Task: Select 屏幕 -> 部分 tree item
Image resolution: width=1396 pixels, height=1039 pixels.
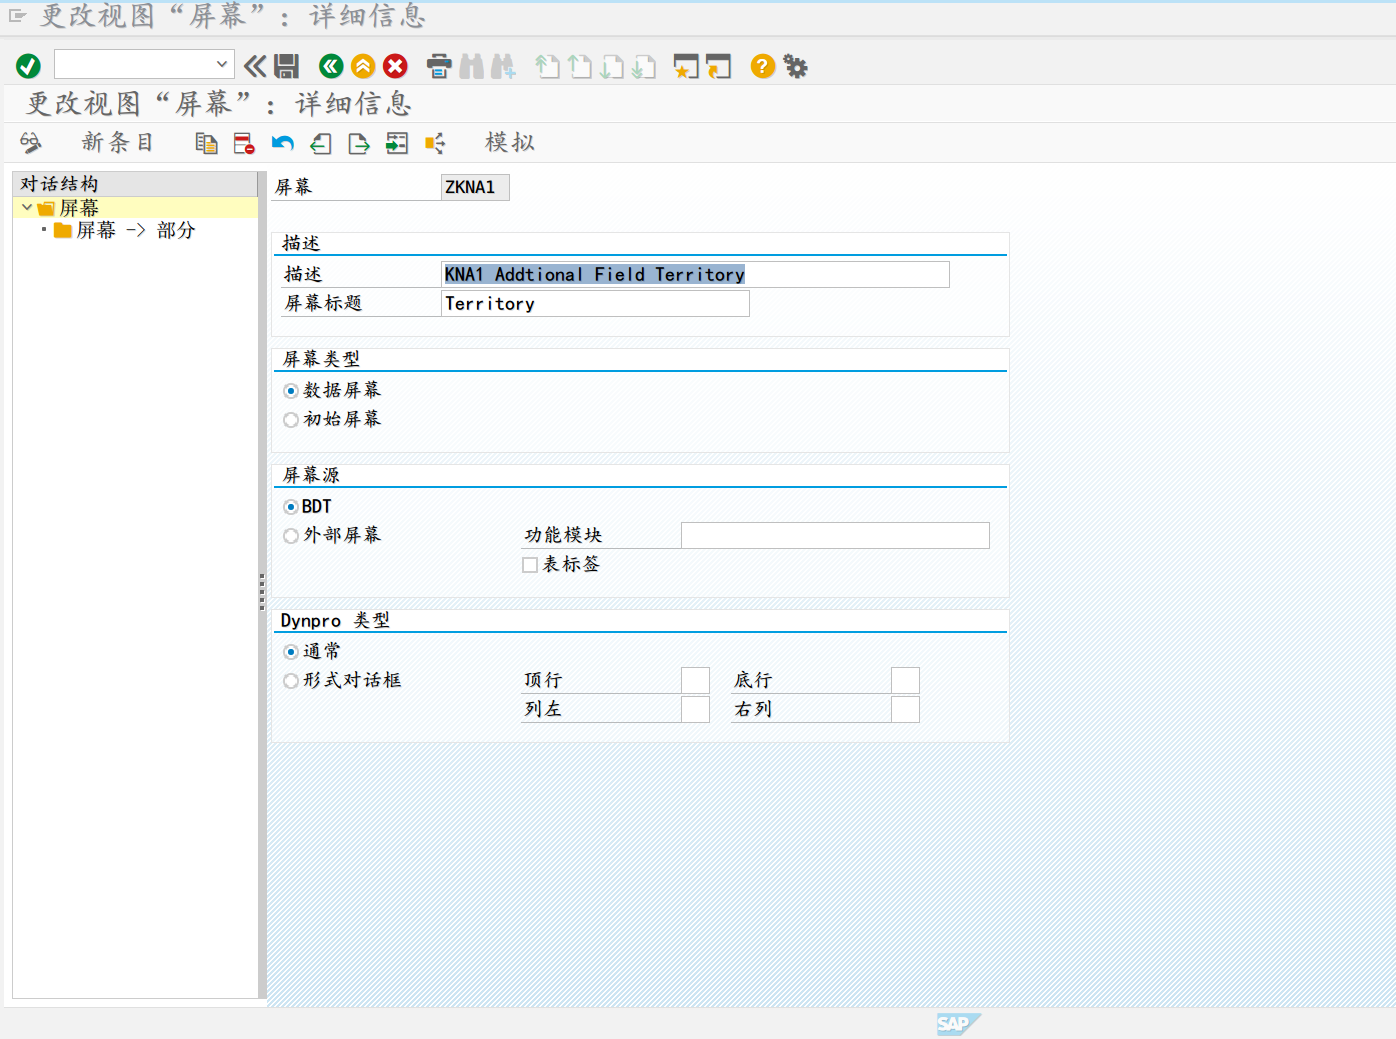Action: pos(135,231)
